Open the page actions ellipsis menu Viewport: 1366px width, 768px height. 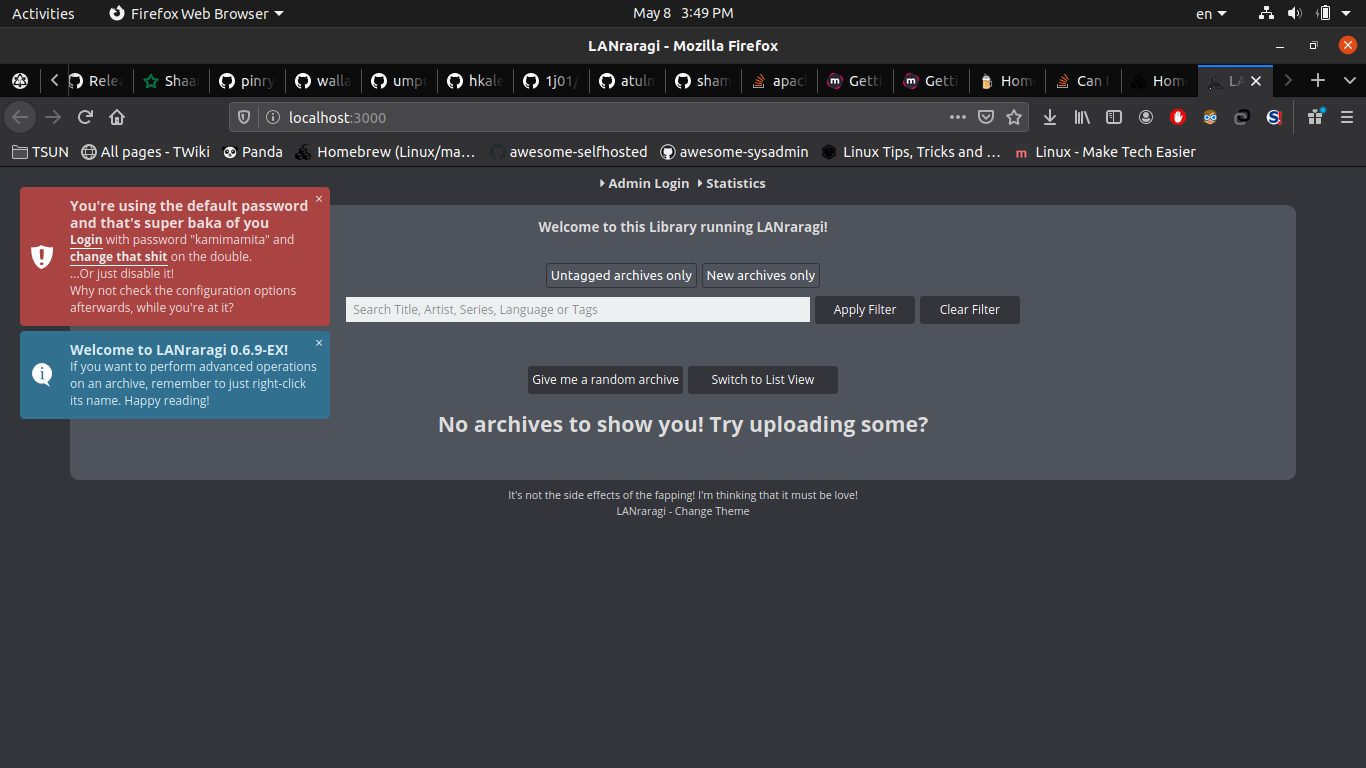[x=958, y=117]
